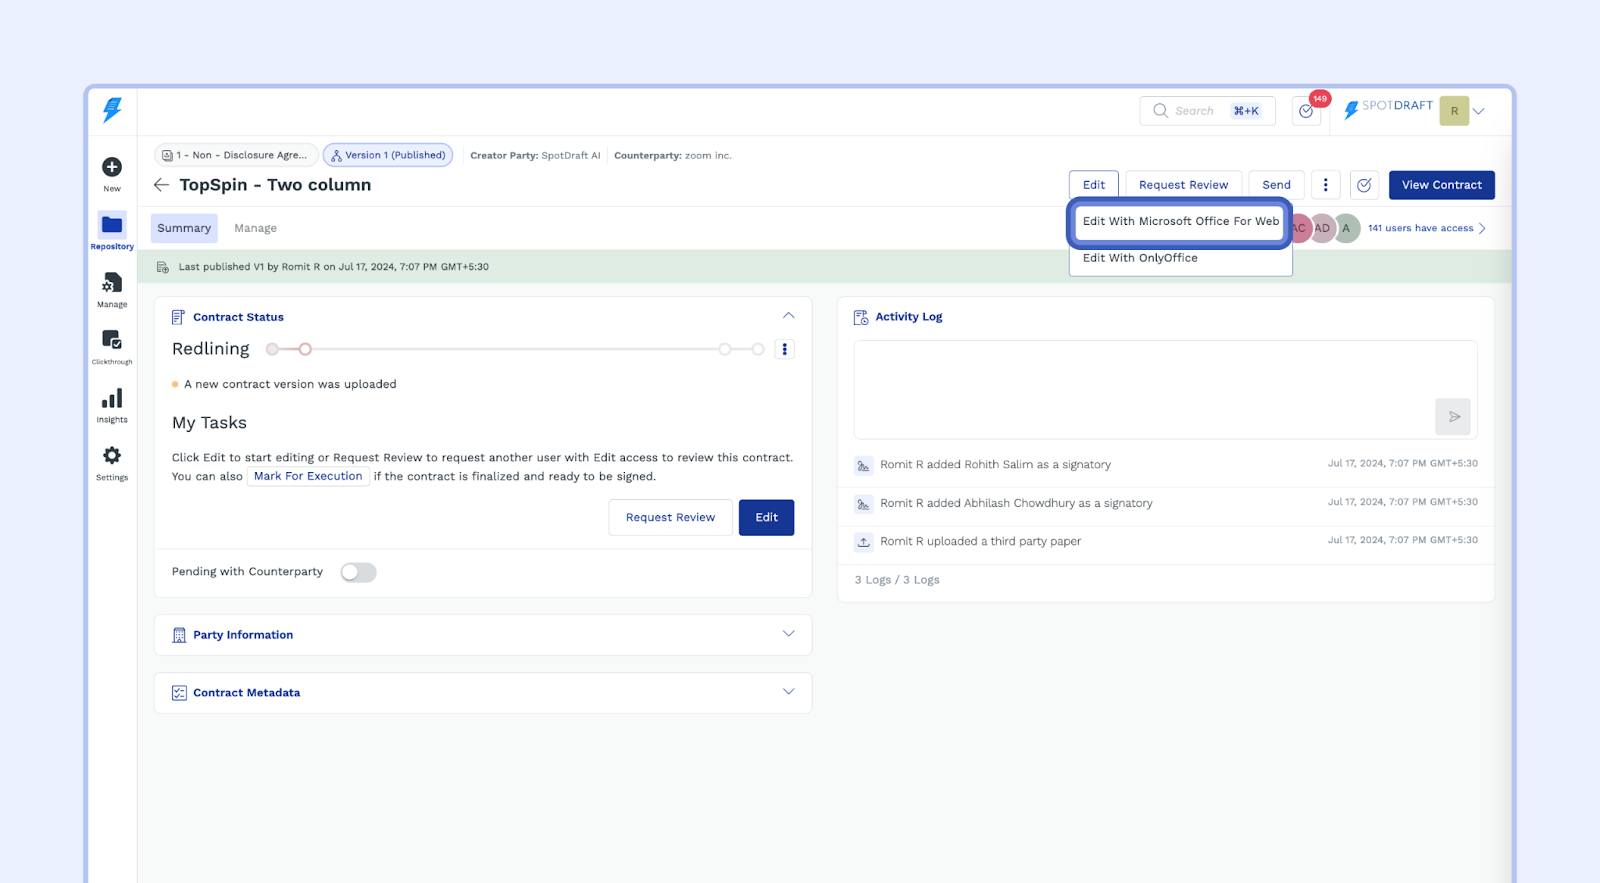Click the Redlining status progress track
The height and width of the screenshot is (883, 1600).
(515, 349)
